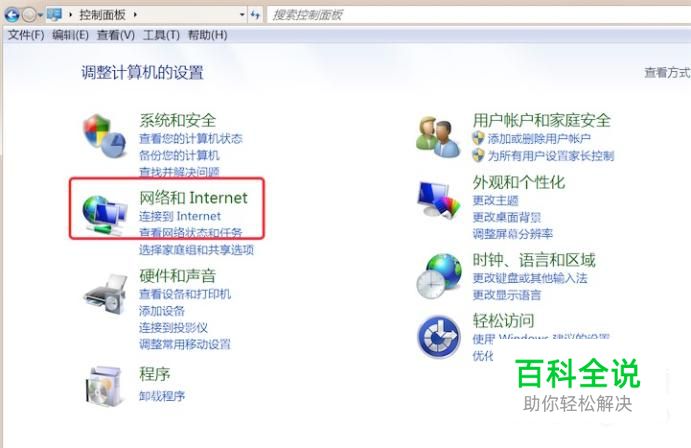Open the 工具(T) menu
The image size is (691, 448).
[161, 35]
